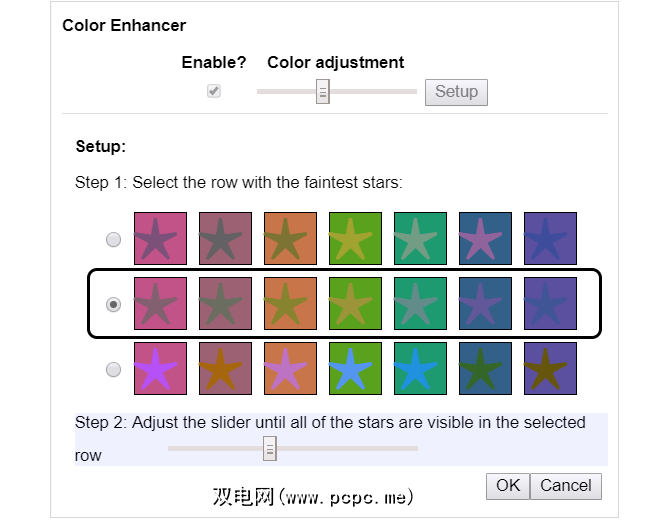The height and width of the screenshot is (520, 670).
Task: Click the purple swatch with brown star
Action: [x=550, y=369]
